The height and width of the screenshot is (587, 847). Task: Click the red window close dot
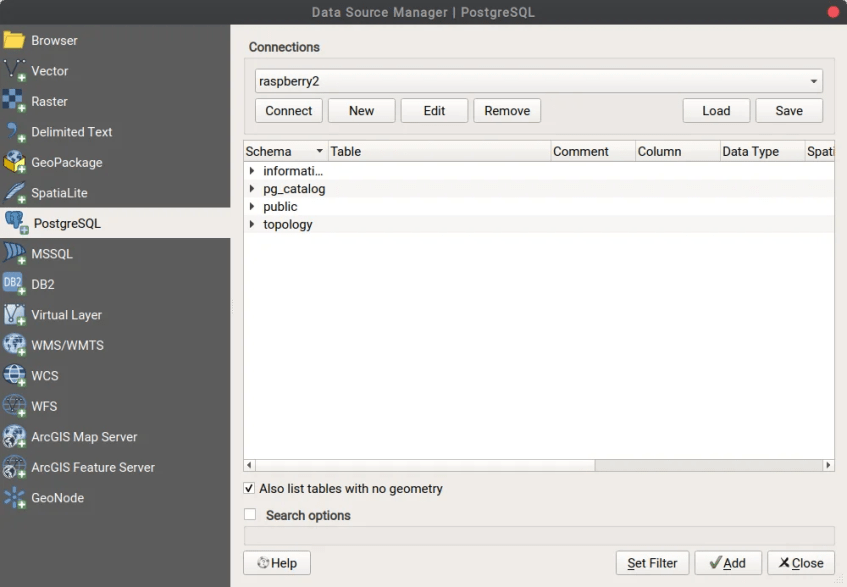[x=833, y=12]
